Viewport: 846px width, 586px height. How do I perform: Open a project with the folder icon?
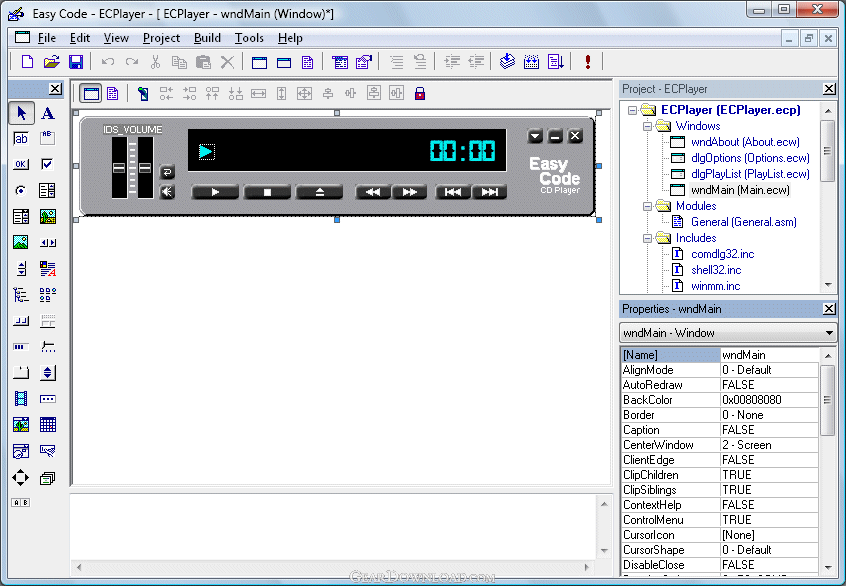click(x=51, y=62)
